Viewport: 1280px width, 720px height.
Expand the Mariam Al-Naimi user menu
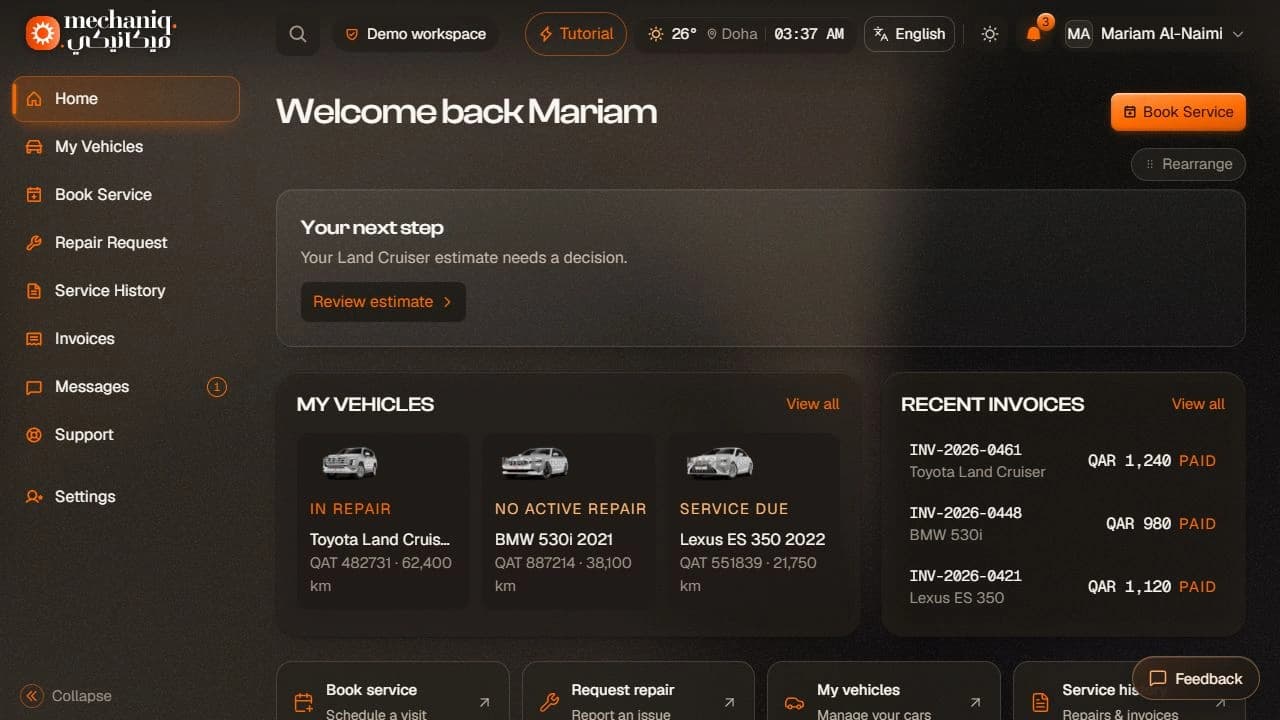tap(1155, 34)
